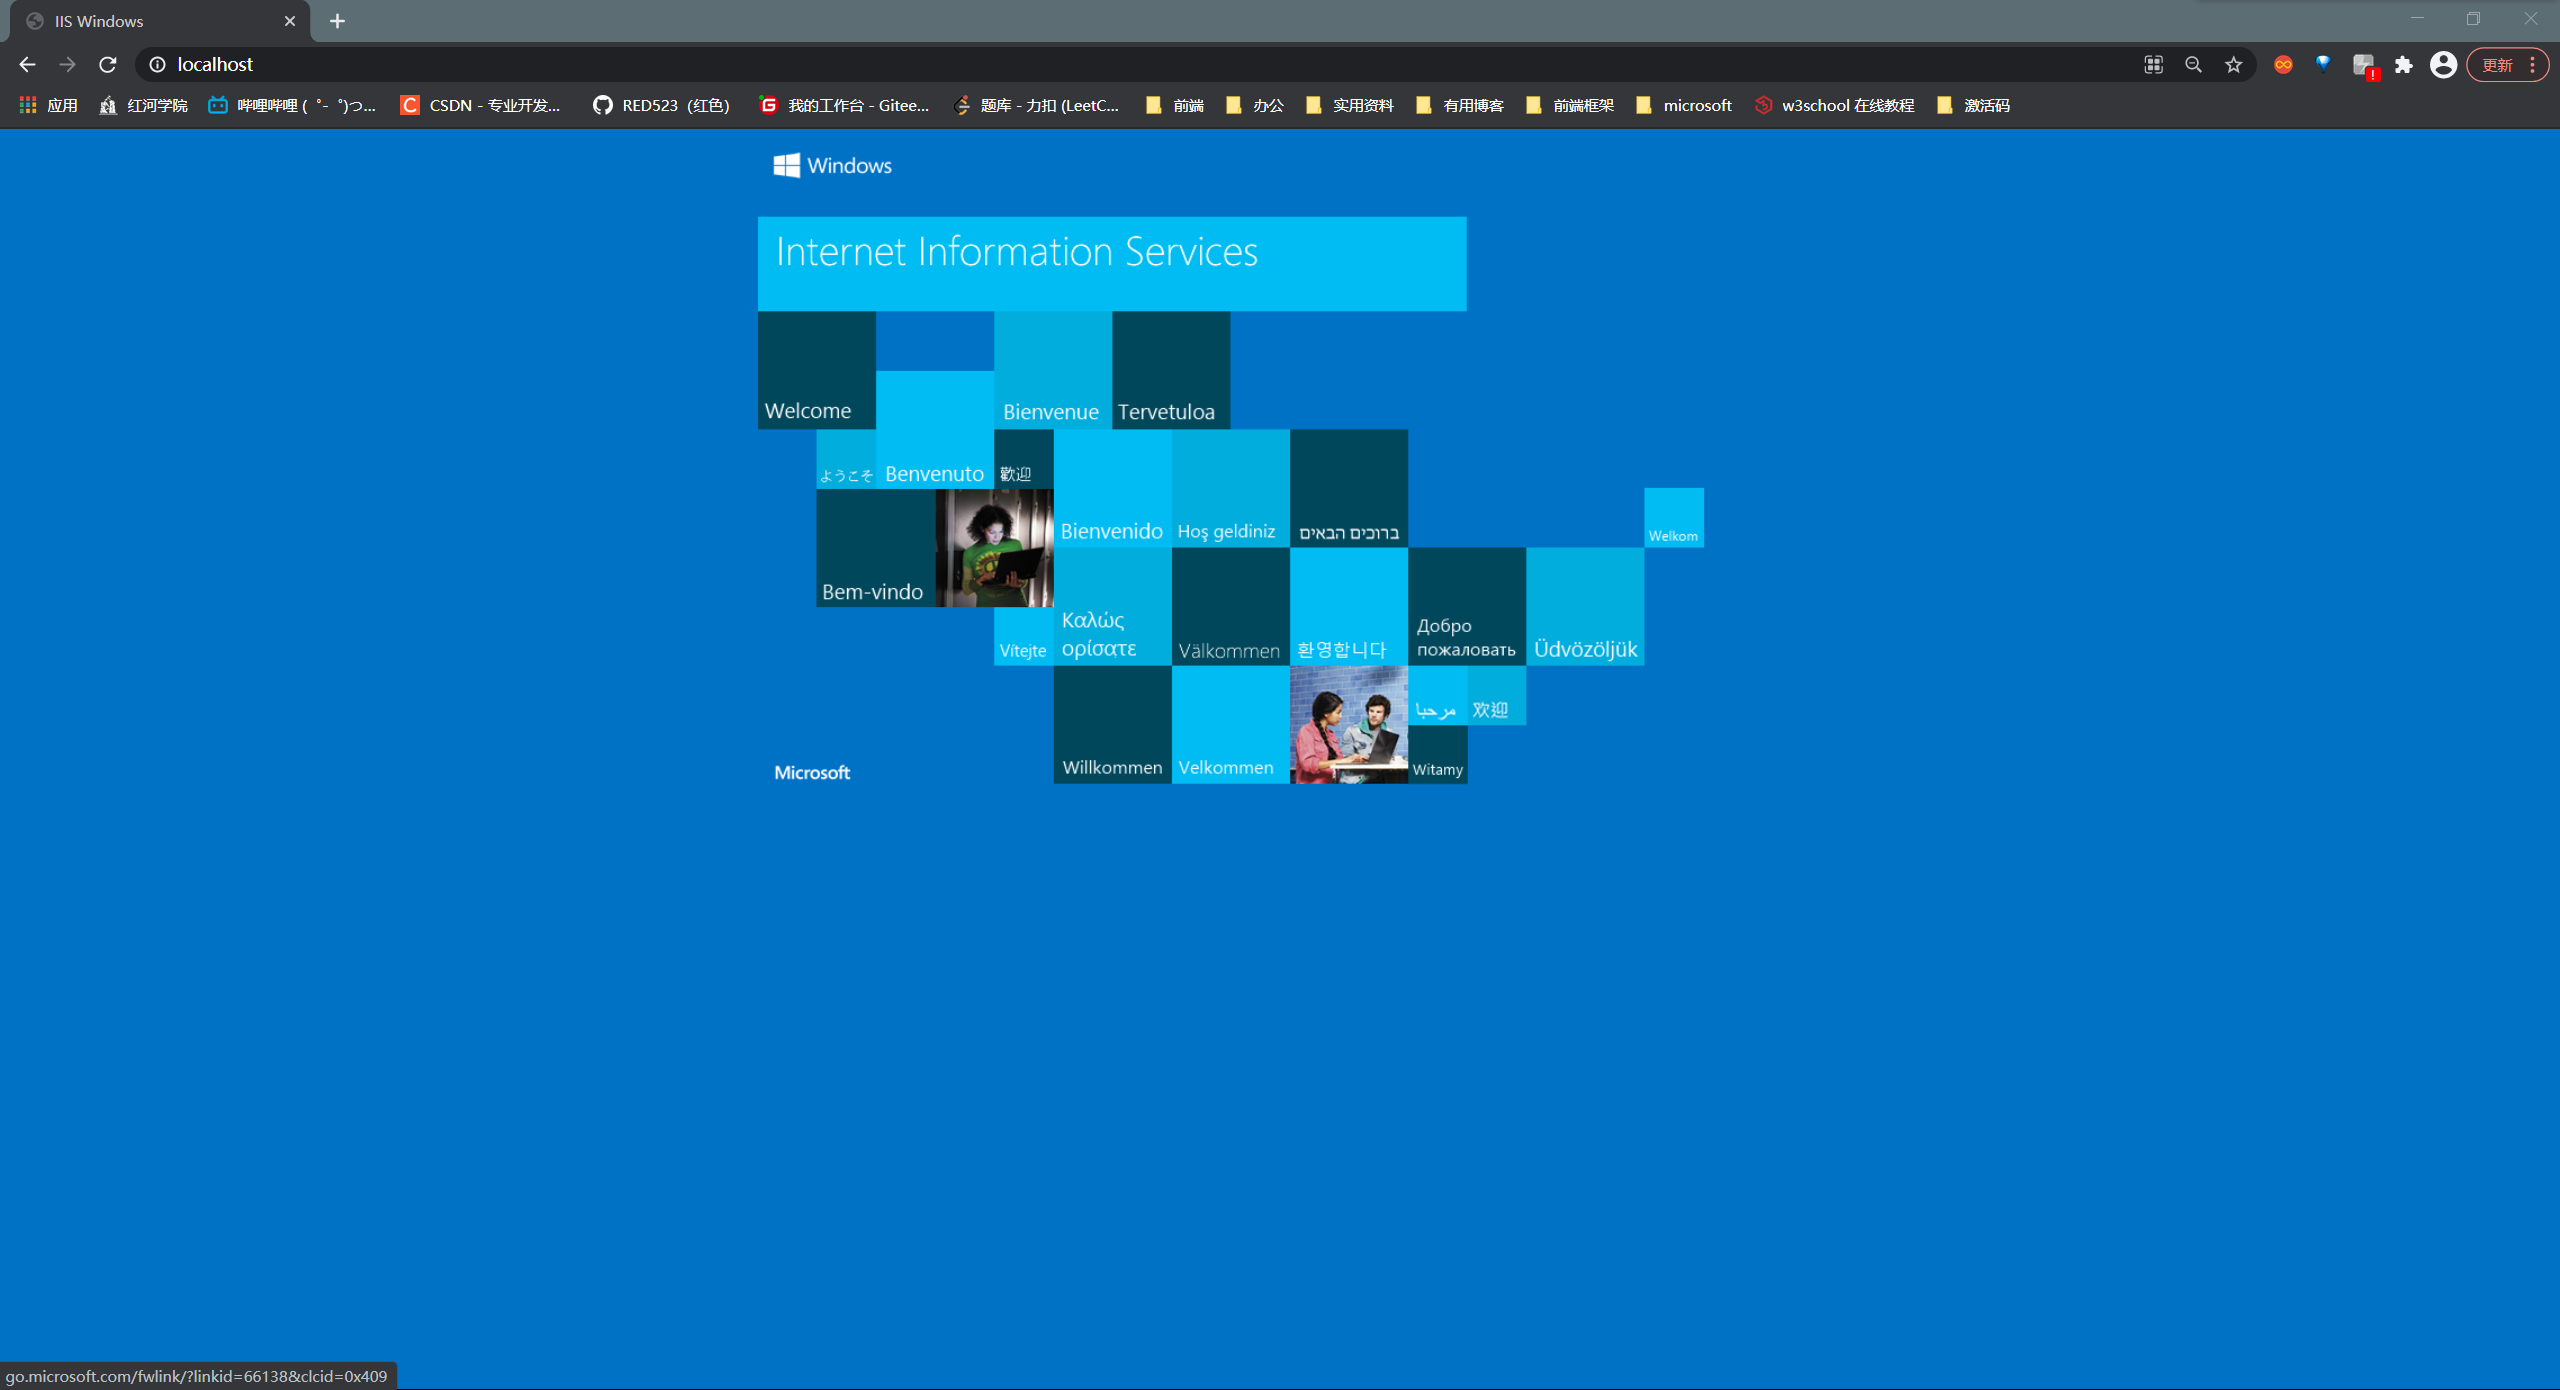Open the extensions puzzle icon

tap(2403, 64)
